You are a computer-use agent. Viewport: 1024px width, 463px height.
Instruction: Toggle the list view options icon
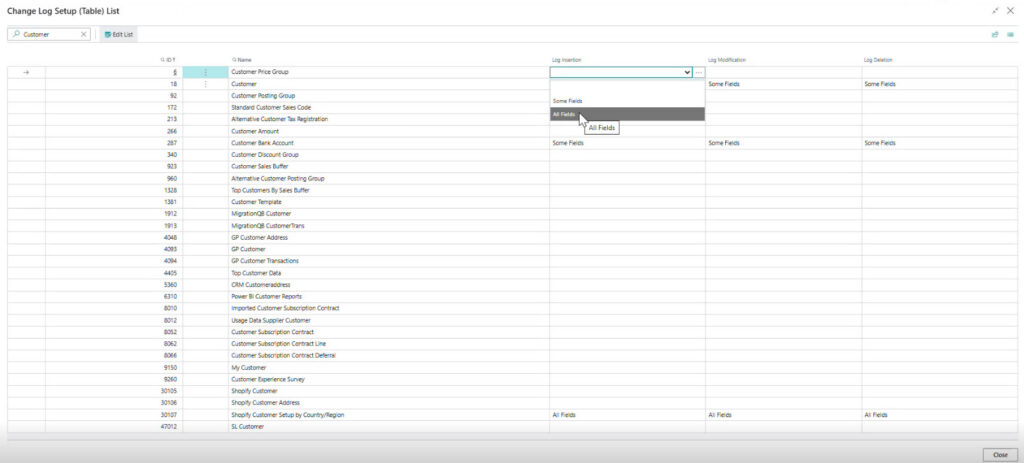pyautogui.click(x=1010, y=35)
